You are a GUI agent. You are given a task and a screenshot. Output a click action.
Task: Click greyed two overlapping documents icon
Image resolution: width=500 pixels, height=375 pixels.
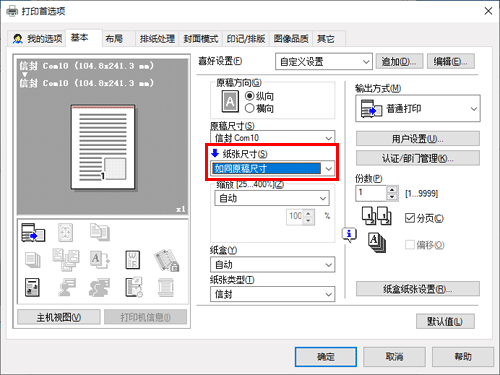(x=99, y=232)
